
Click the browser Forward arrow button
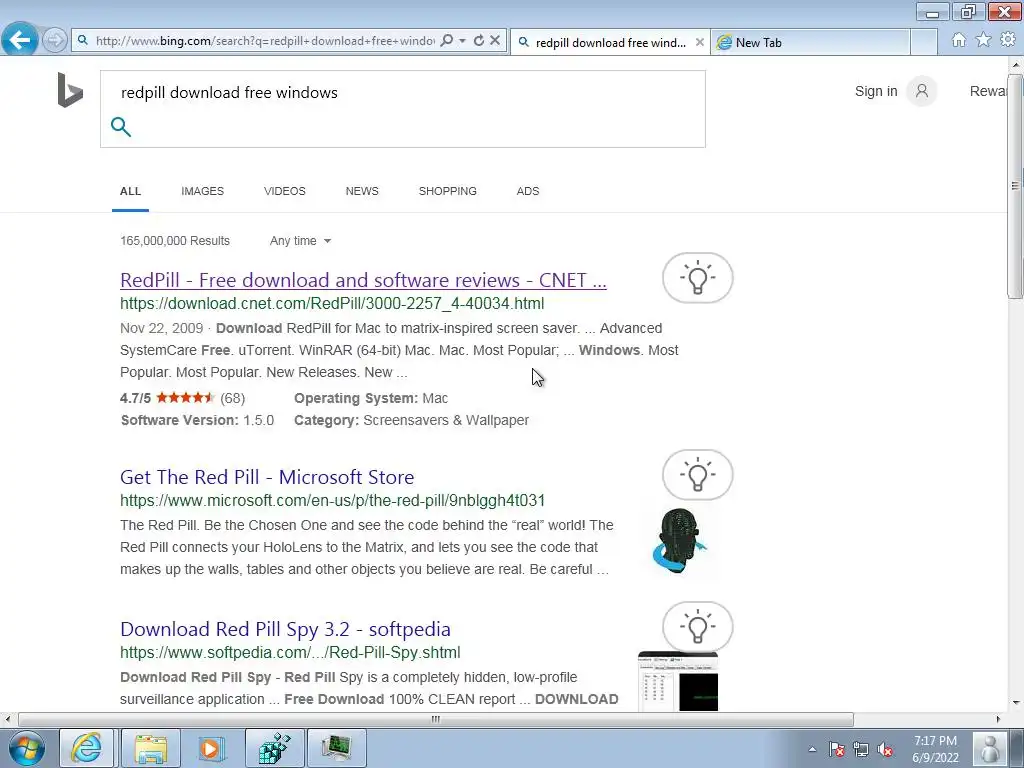click(x=55, y=40)
